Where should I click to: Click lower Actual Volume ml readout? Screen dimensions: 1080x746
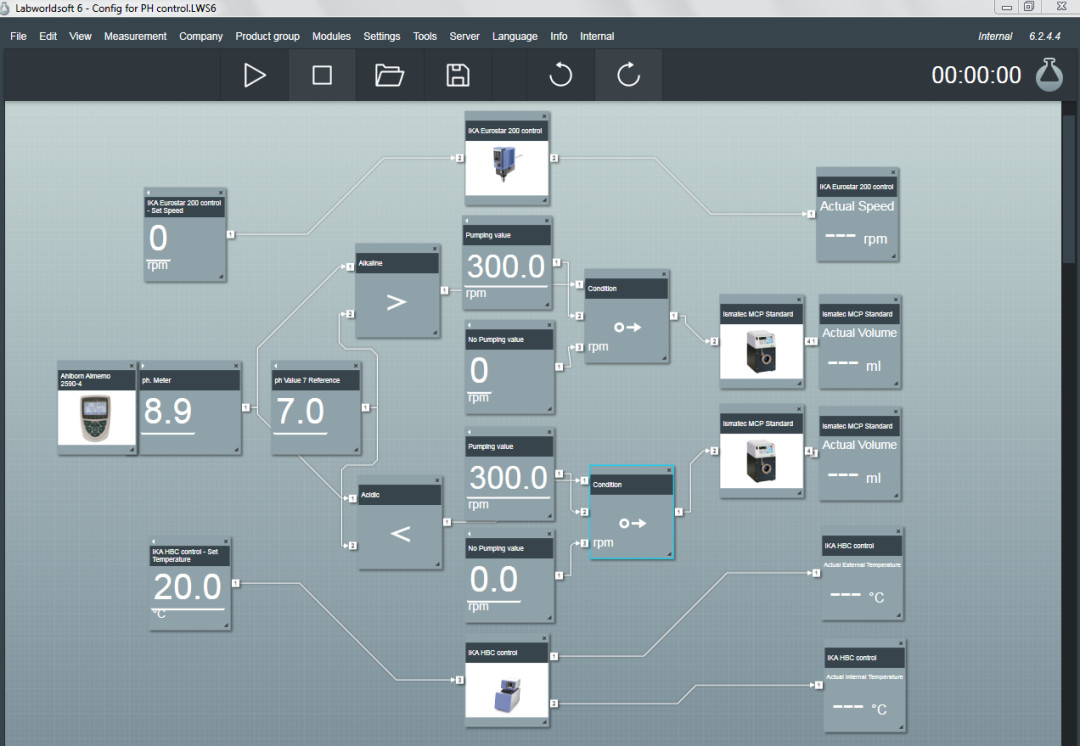click(x=855, y=477)
